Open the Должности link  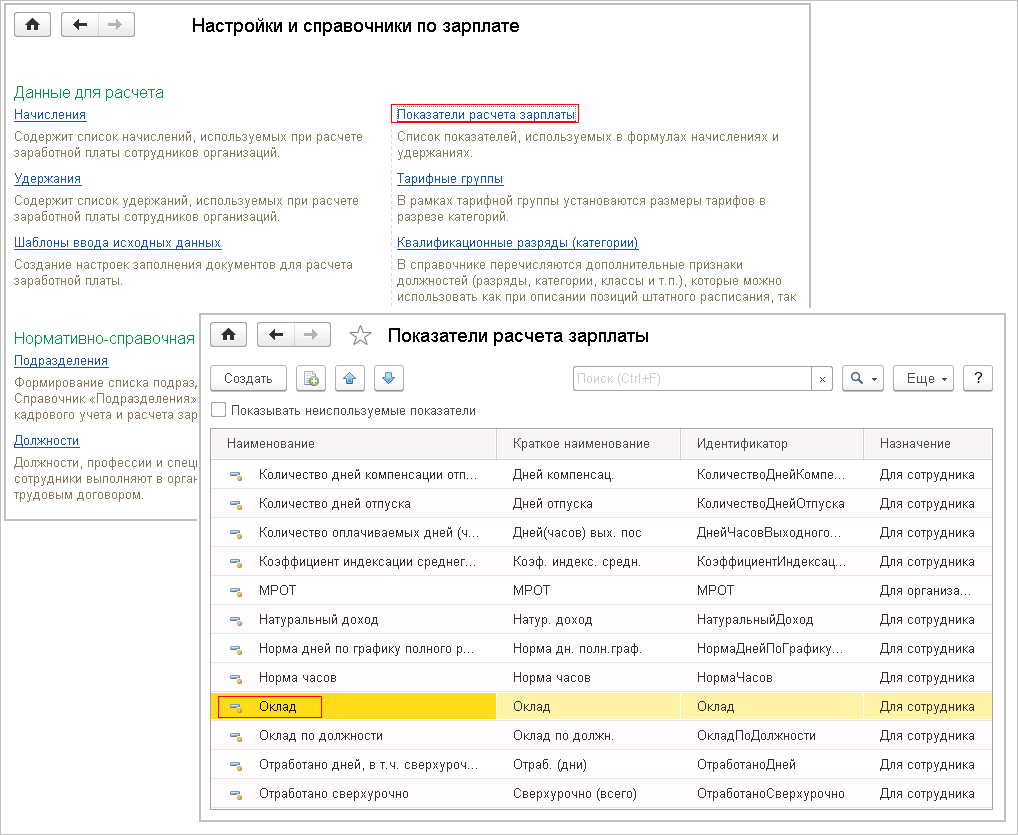(47, 441)
